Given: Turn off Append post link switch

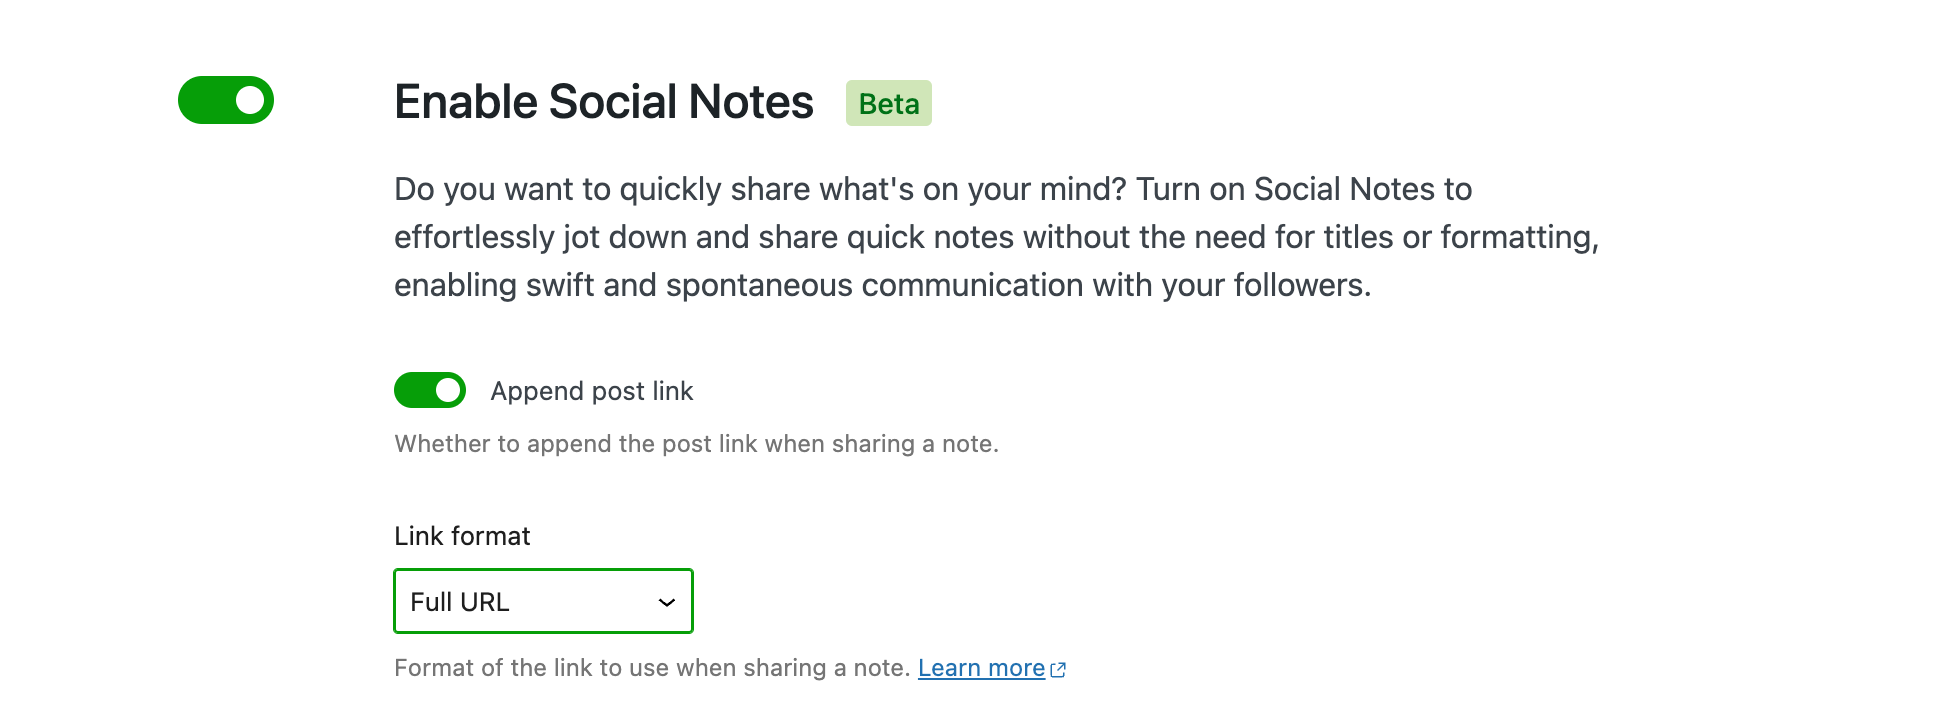Looking at the screenshot, I should pos(429,390).
